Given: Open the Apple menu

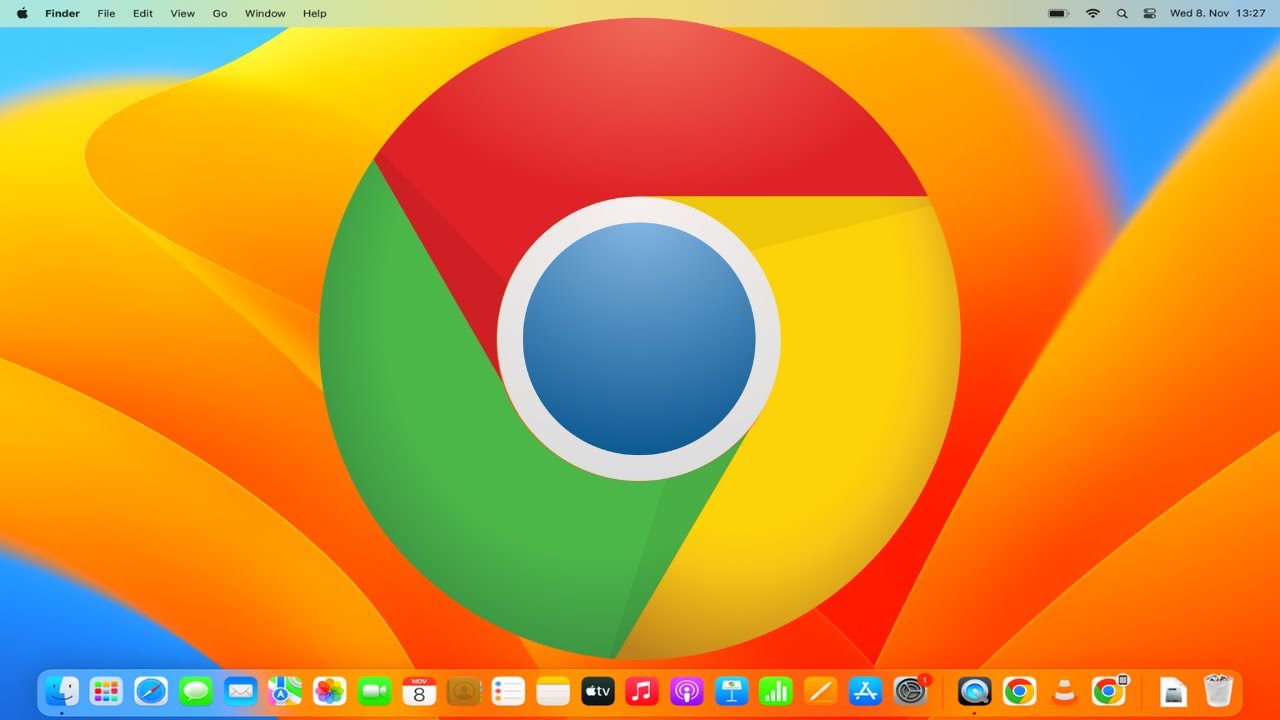Looking at the screenshot, I should pos(22,13).
